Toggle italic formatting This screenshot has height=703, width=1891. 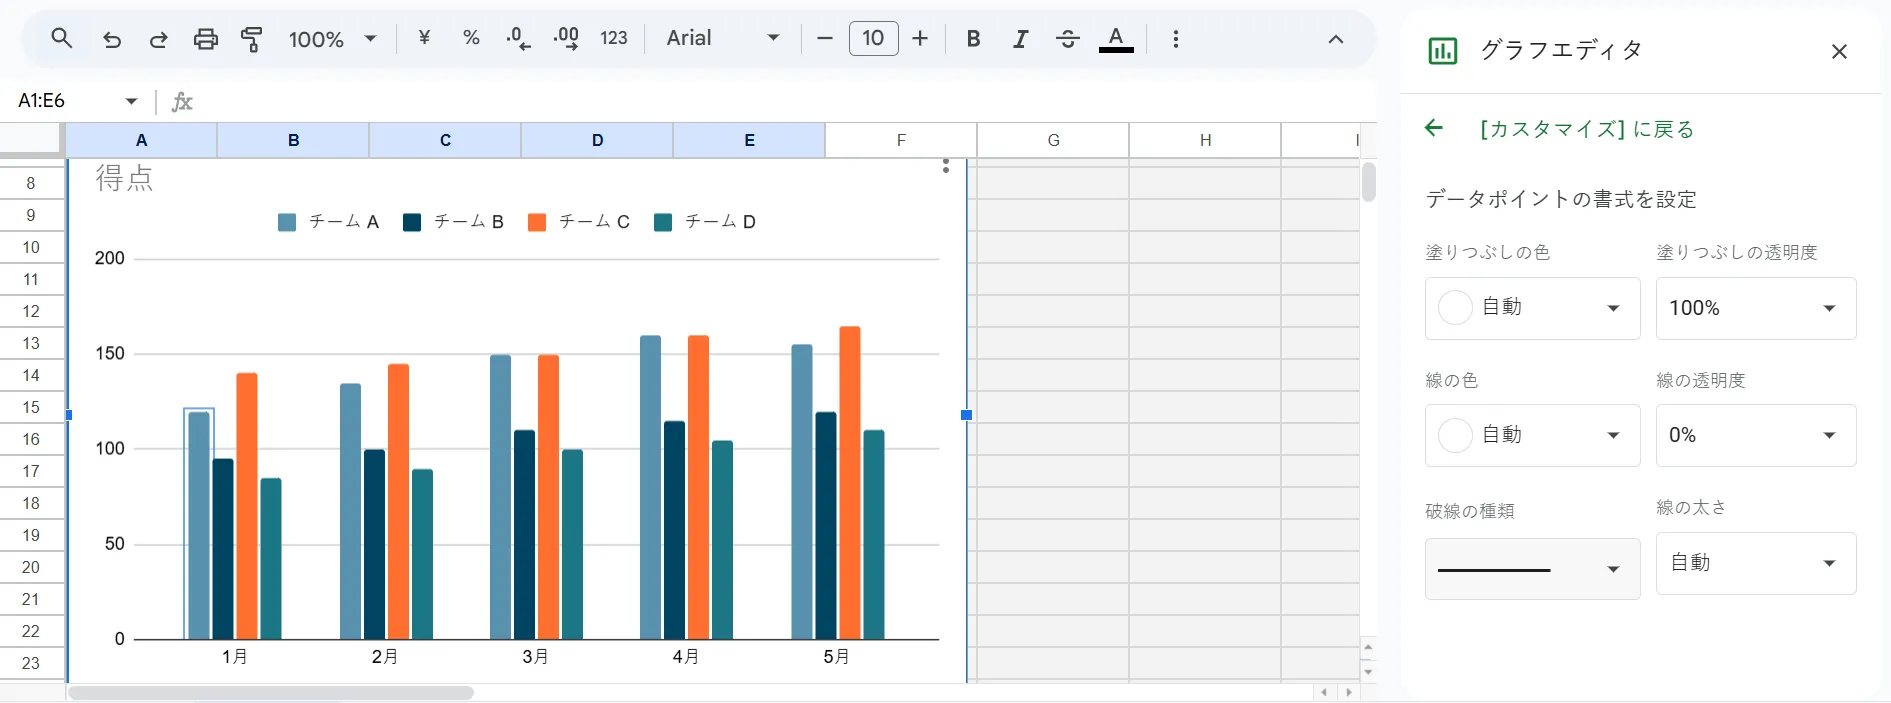coord(1020,39)
